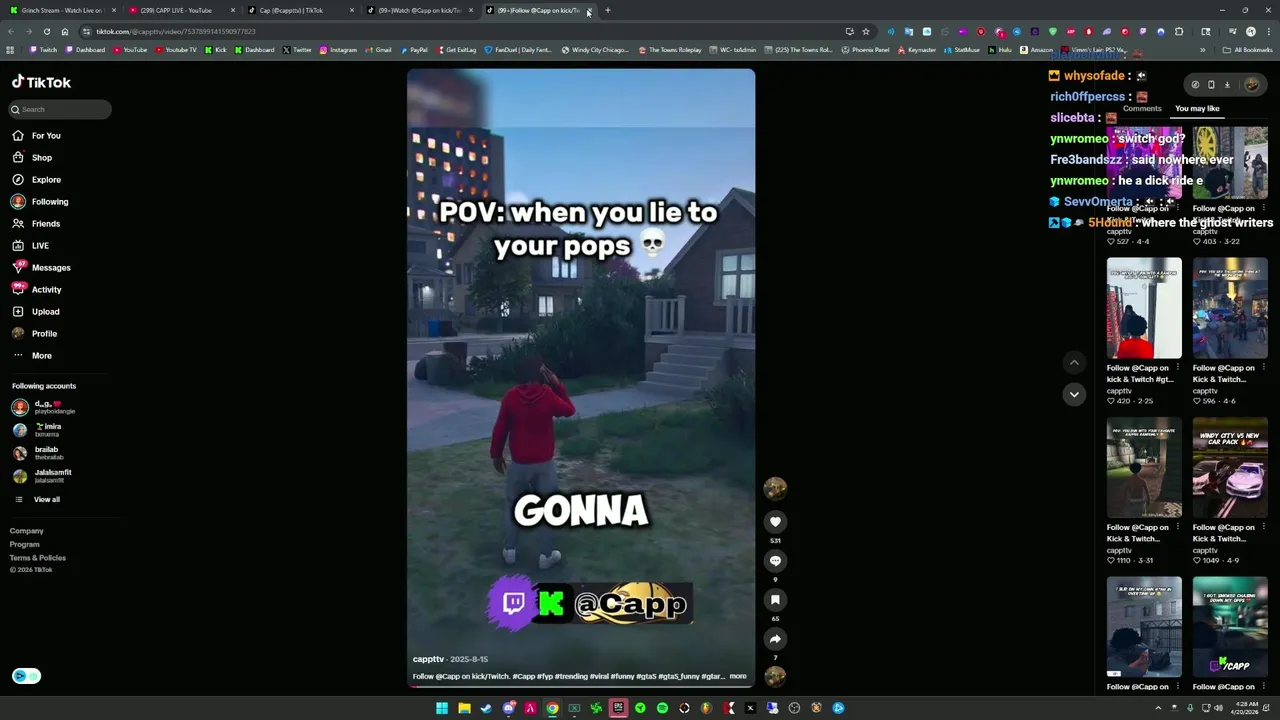Toggle the theme switch at bottom left
The height and width of the screenshot is (720, 1280).
pyautogui.click(x=26, y=676)
